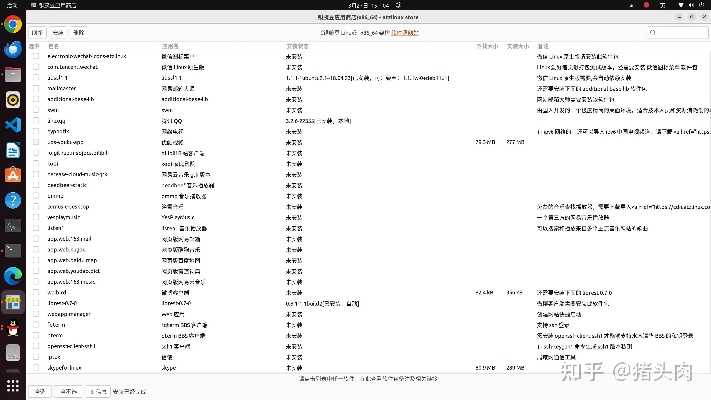Open the orange underlined link at top

coord(405,33)
